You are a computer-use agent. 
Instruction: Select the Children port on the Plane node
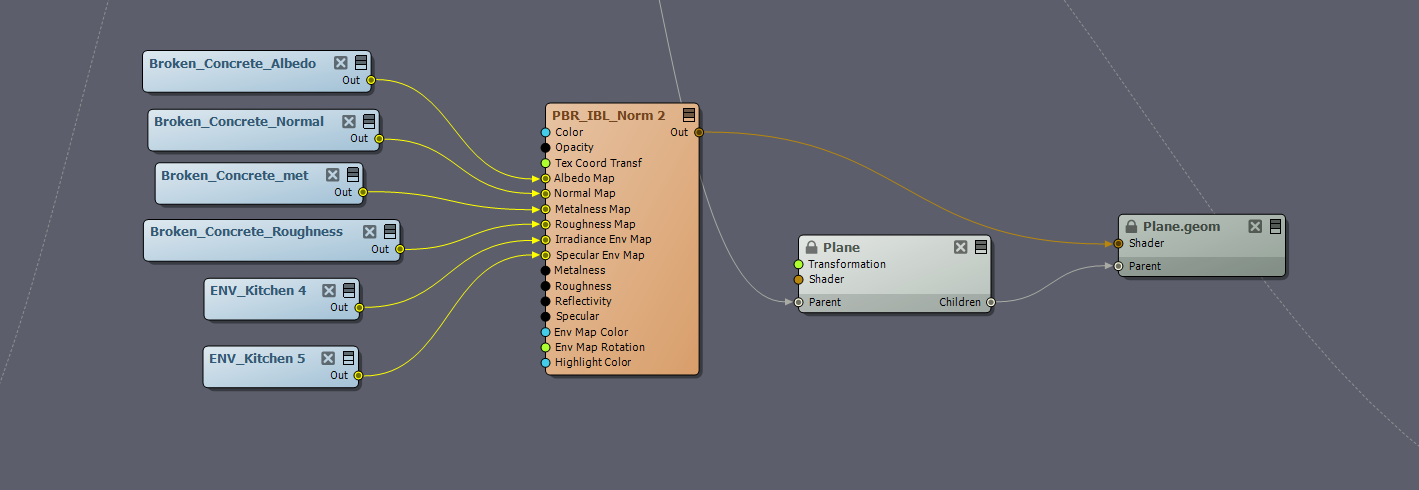pos(990,302)
